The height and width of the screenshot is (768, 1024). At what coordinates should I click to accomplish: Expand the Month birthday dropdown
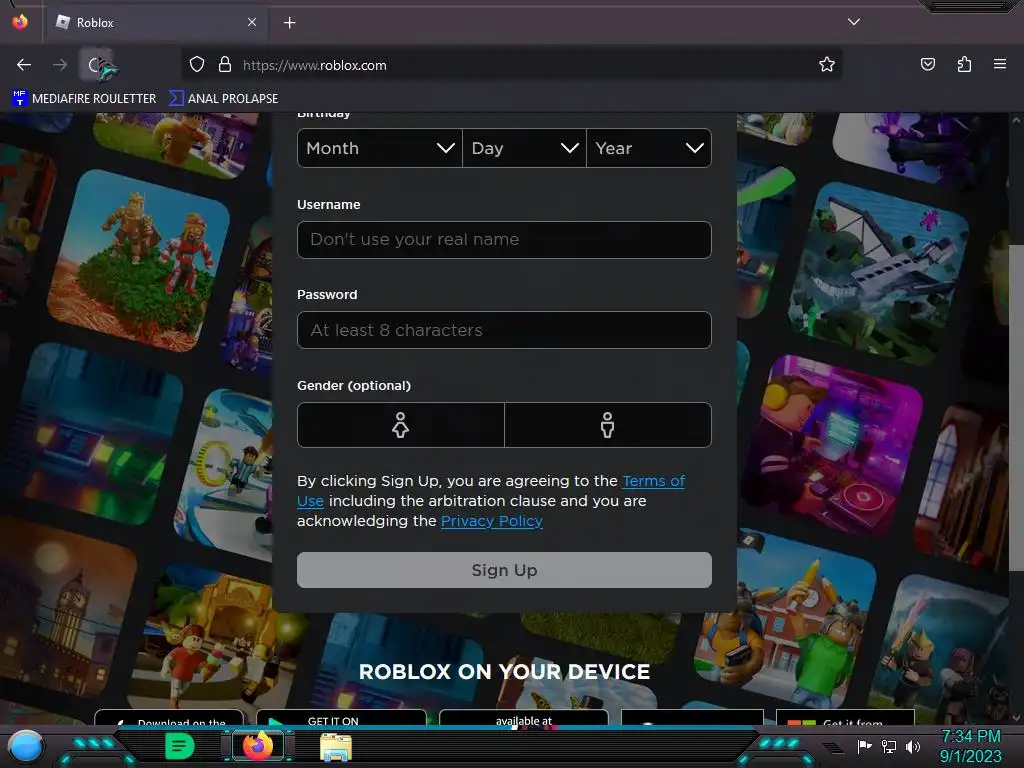pos(379,148)
